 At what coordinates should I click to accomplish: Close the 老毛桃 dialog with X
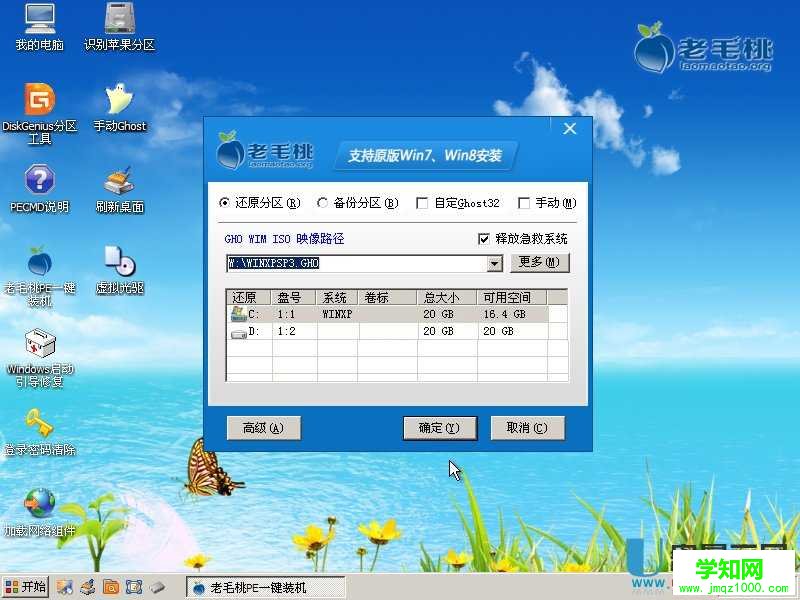[570, 129]
